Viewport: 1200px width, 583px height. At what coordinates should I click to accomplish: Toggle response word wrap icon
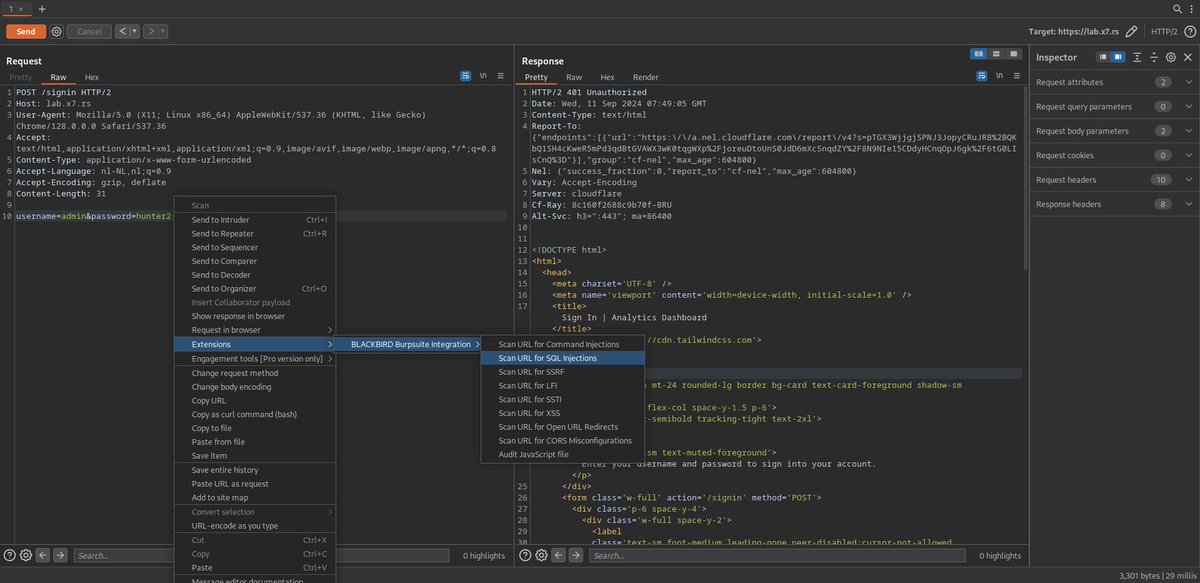point(982,76)
